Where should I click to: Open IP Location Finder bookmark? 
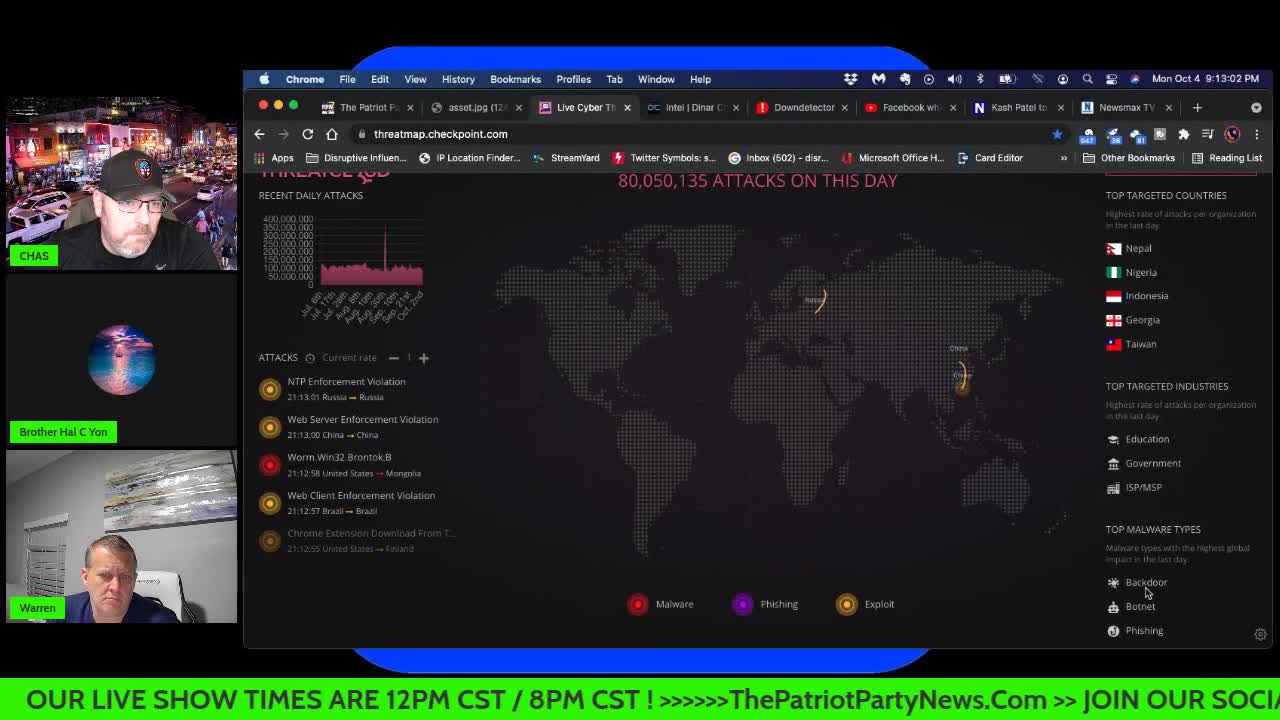point(469,158)
